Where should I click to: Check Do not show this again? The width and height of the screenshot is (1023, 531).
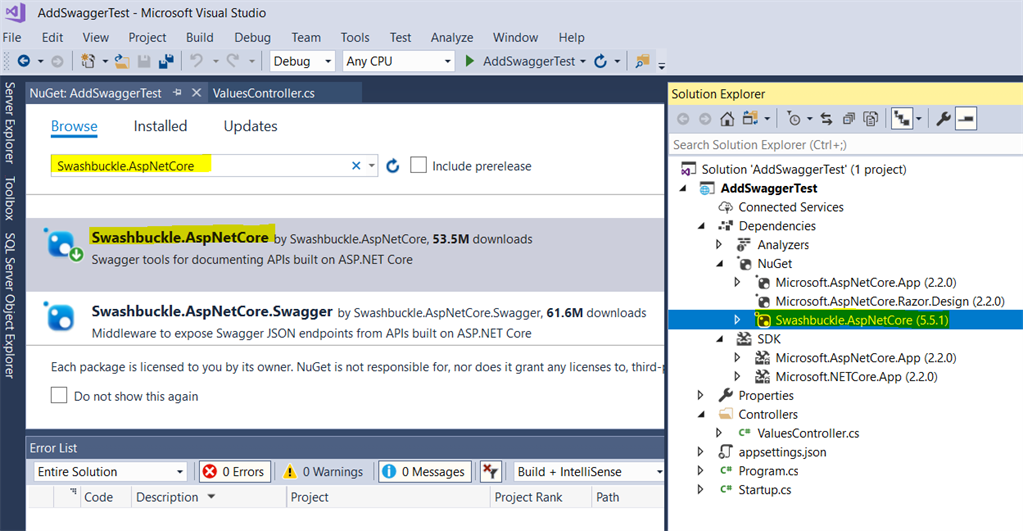tap(59, 395)
